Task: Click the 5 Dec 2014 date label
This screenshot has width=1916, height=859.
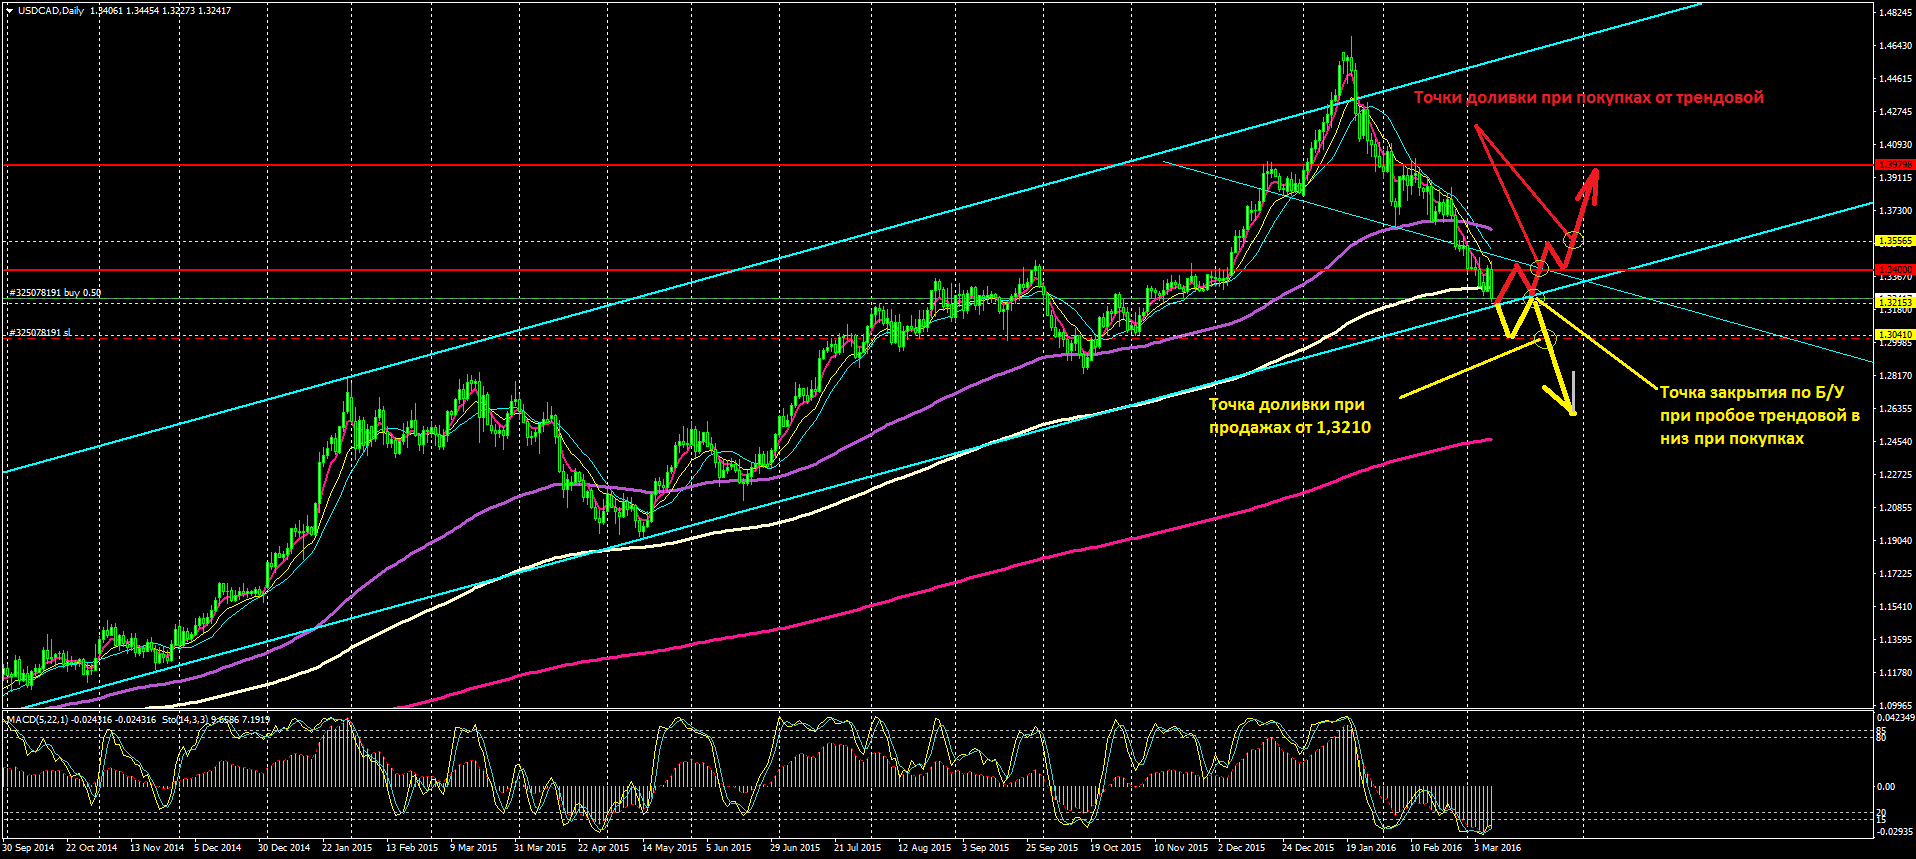Action: tap(218, 848)
